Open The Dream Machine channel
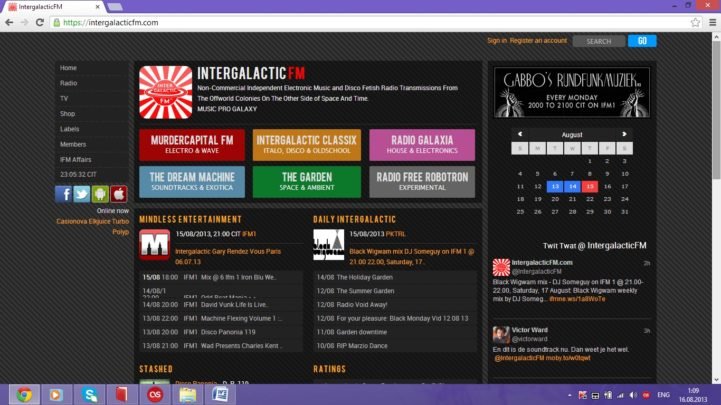This screenshot has height=405, width=721. 192,182
